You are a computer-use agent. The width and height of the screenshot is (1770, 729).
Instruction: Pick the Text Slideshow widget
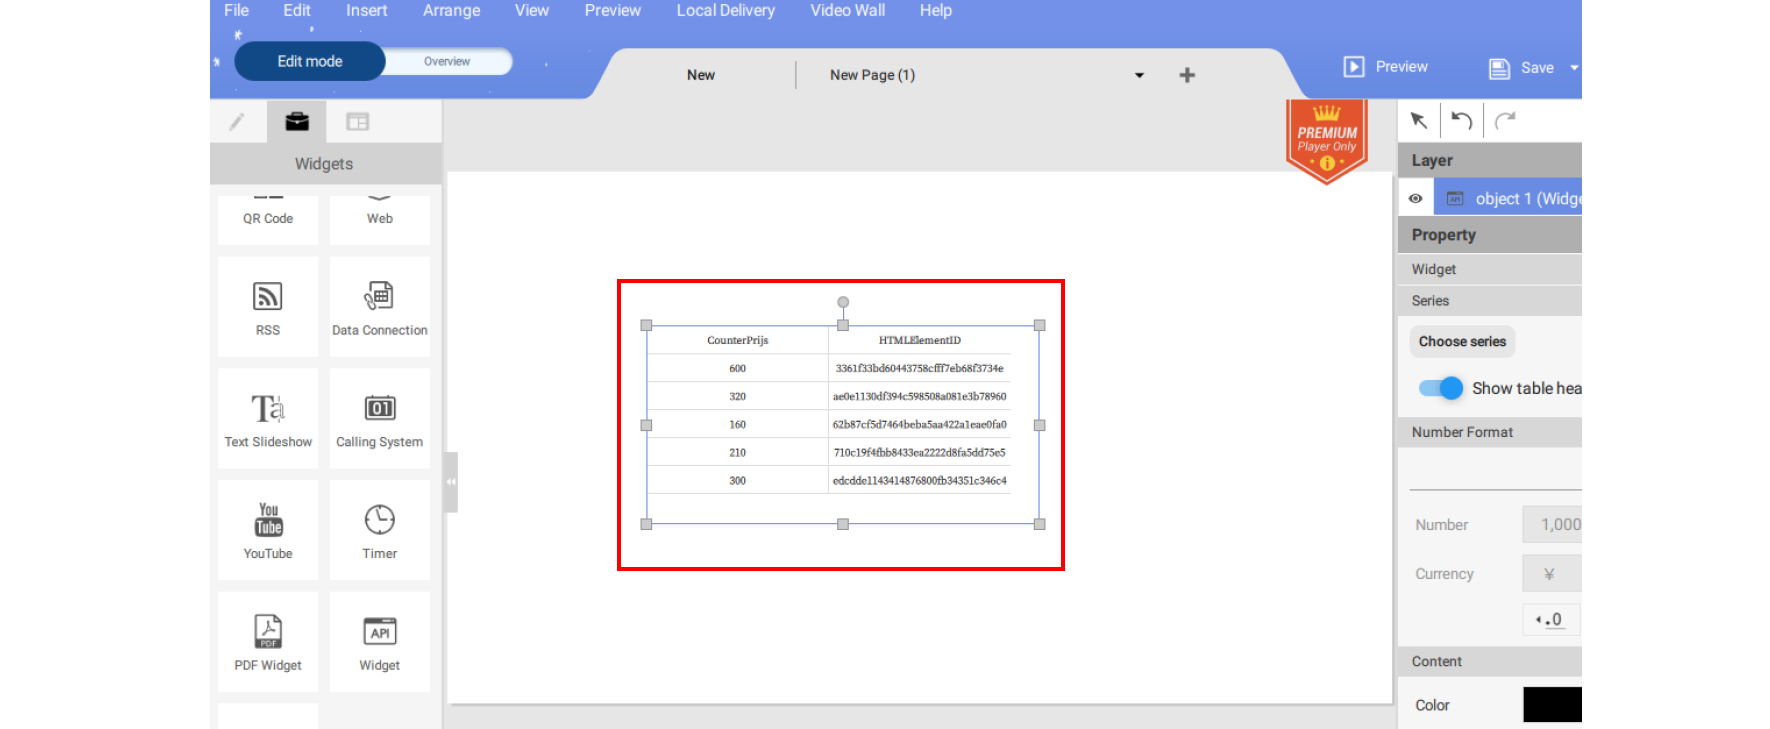pos(267,418)
